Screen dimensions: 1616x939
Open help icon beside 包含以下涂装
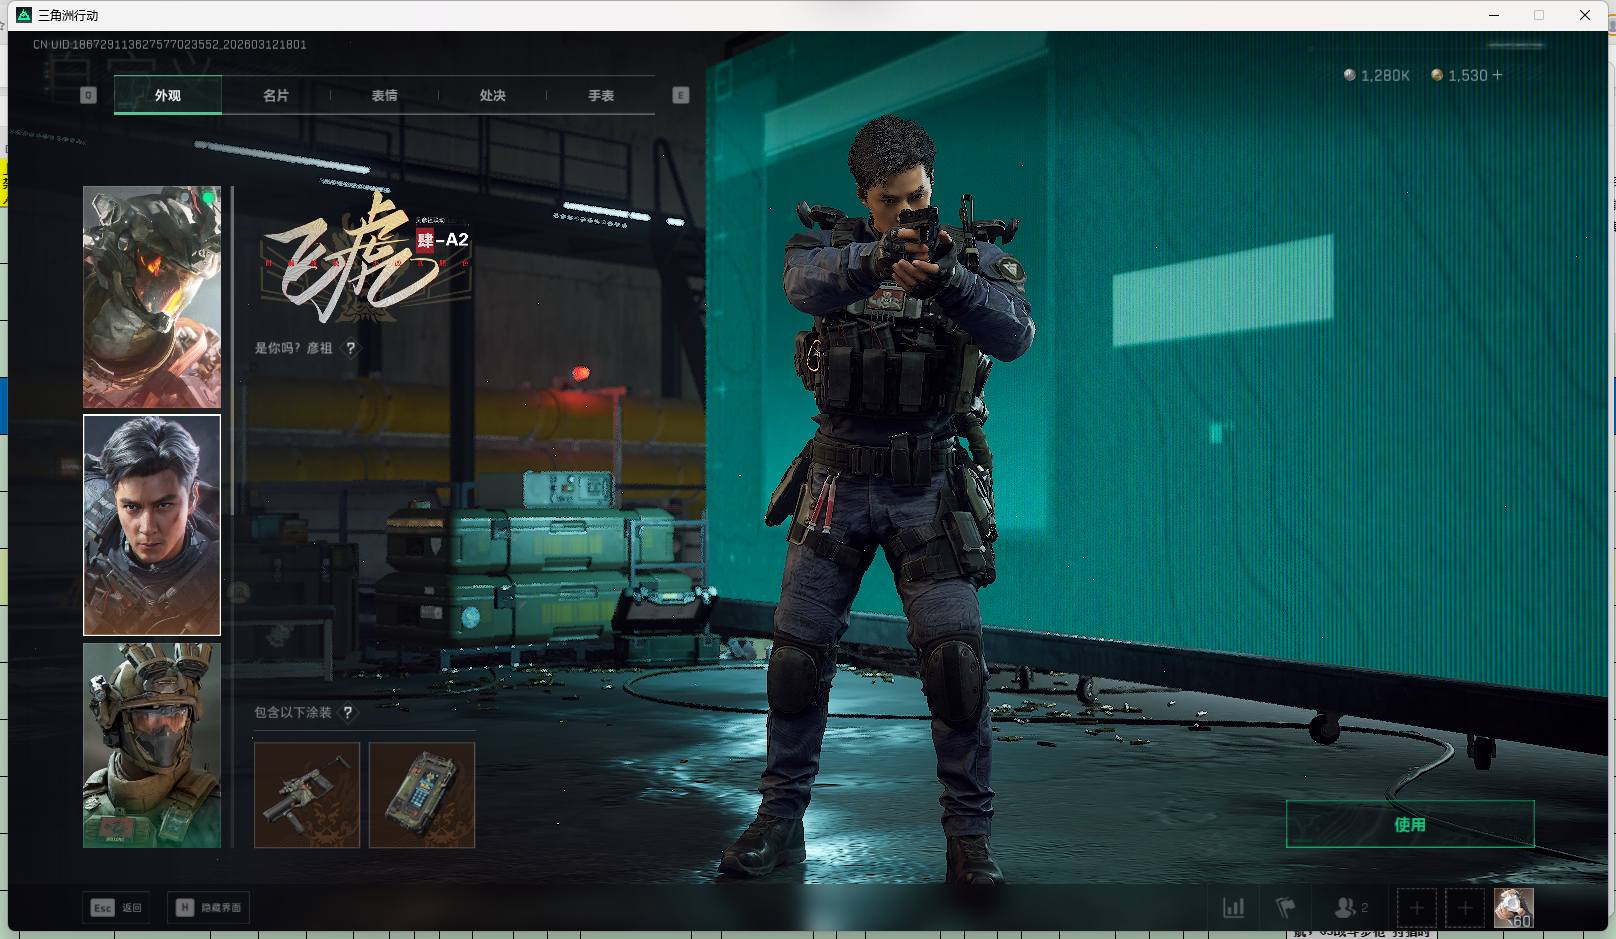347,713
